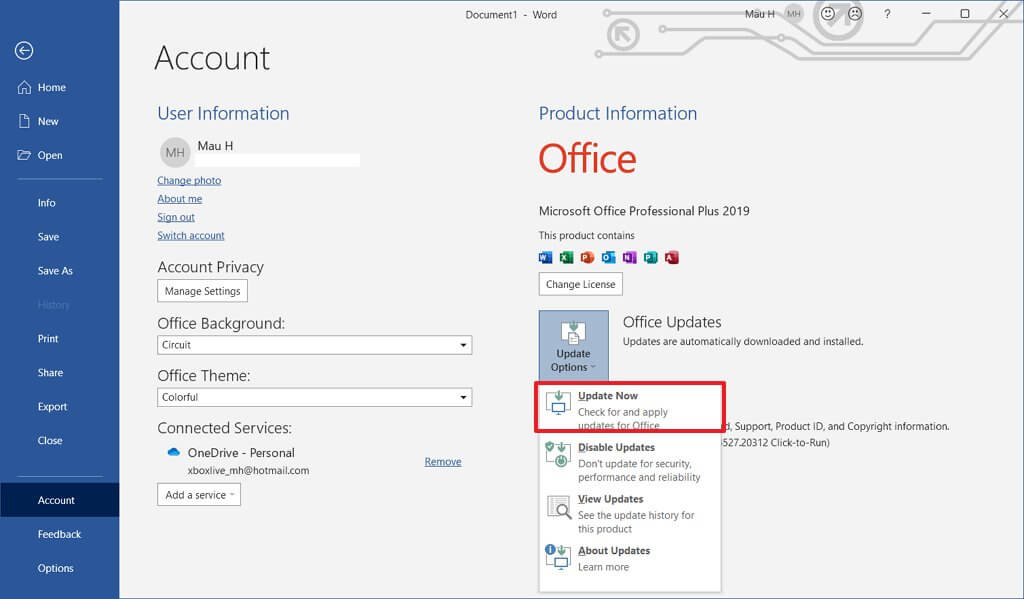Open Feedback in the sidebar
1024x599 pixels.
[59, 534]
